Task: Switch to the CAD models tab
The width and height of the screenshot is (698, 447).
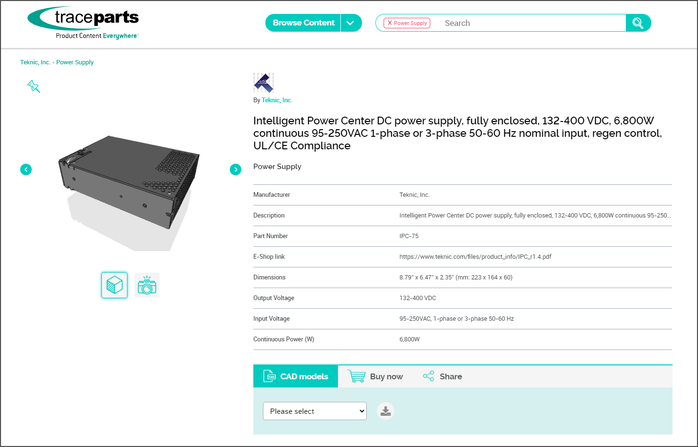Action: coord(295,377)
